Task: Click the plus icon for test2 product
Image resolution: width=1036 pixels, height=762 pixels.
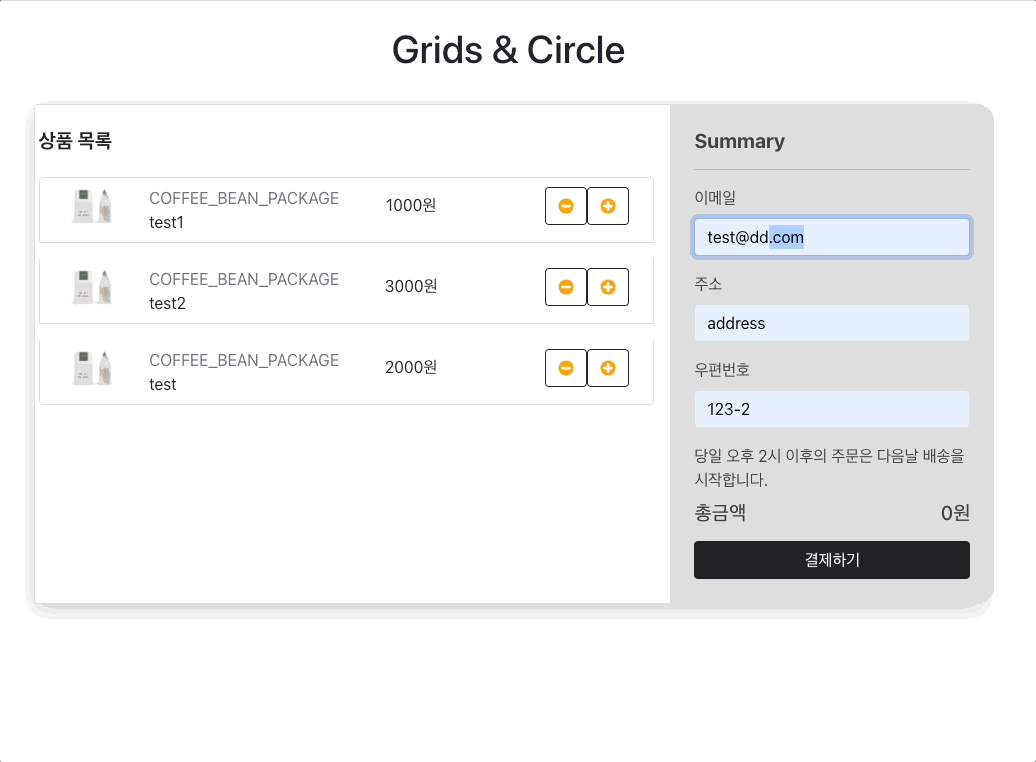Action: [608, 287]
